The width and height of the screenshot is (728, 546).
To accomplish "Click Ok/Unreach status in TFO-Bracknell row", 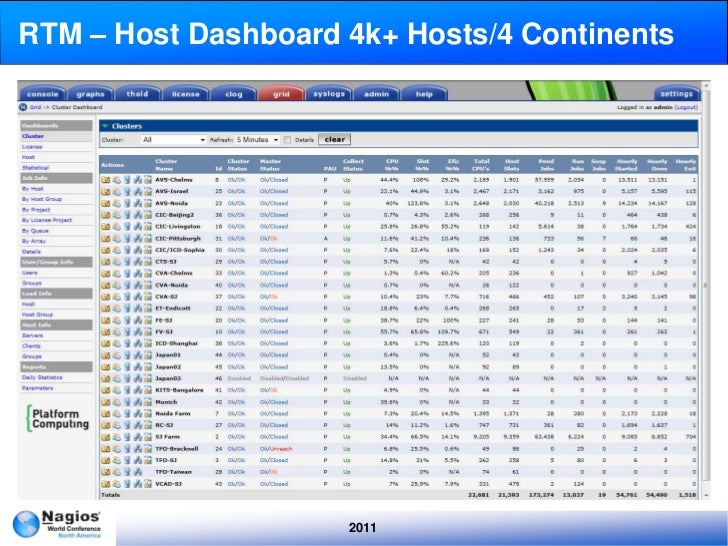I will pyautogui.click(x=276, y=449).
